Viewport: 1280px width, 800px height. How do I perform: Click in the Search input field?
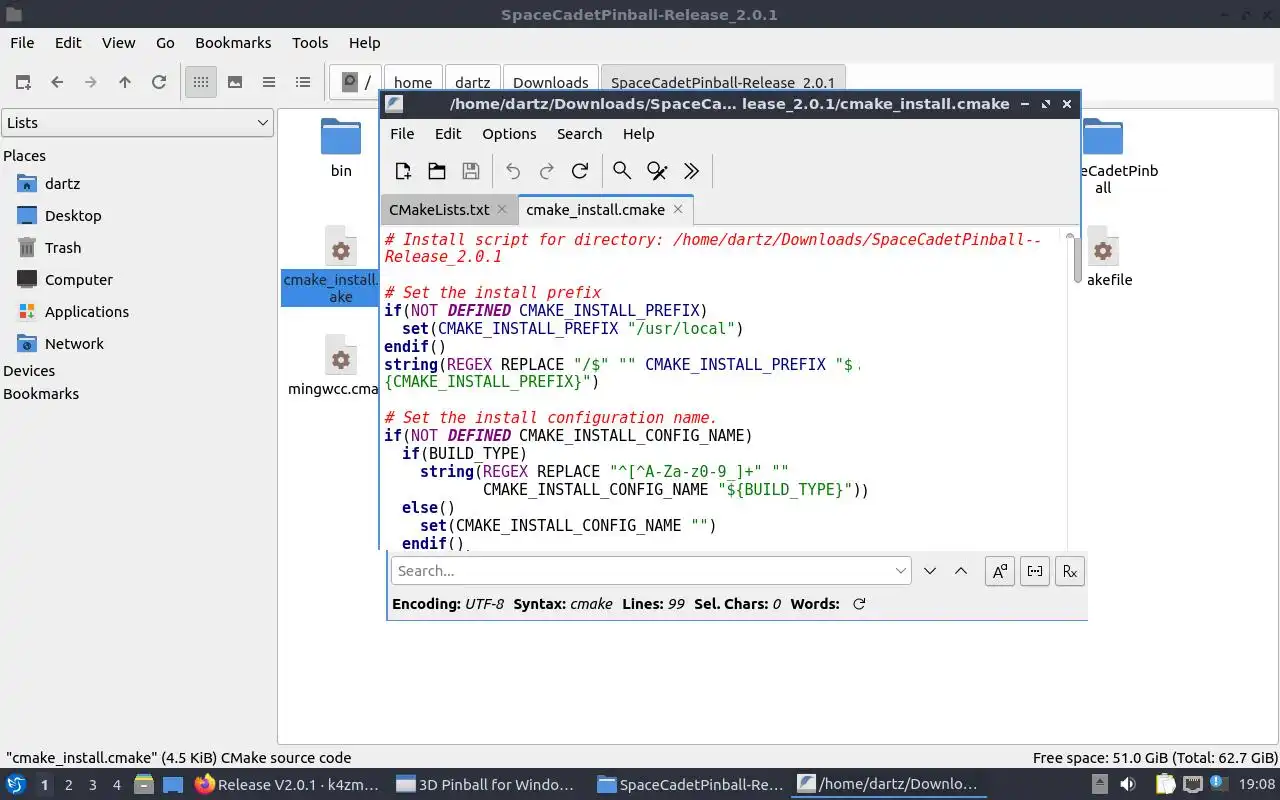[x=643, y=571]
